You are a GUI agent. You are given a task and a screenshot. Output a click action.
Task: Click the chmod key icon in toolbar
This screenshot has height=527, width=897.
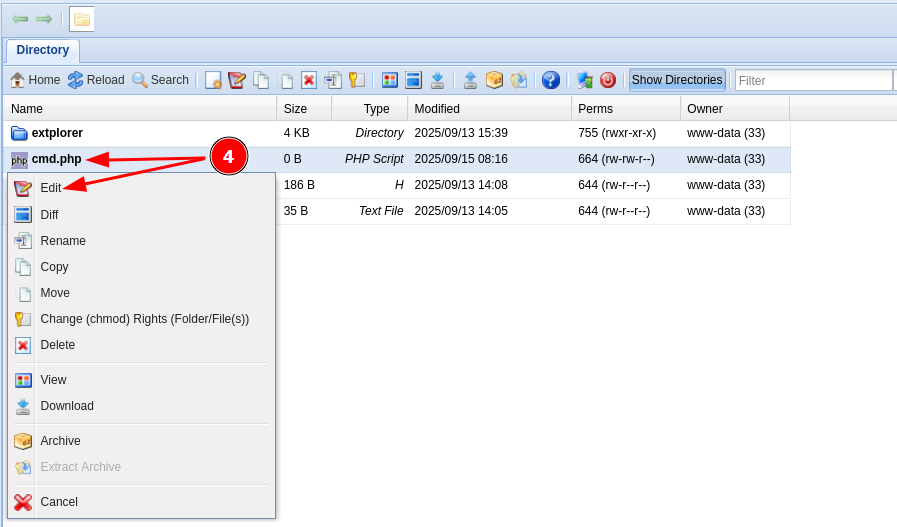pos(357,80)
